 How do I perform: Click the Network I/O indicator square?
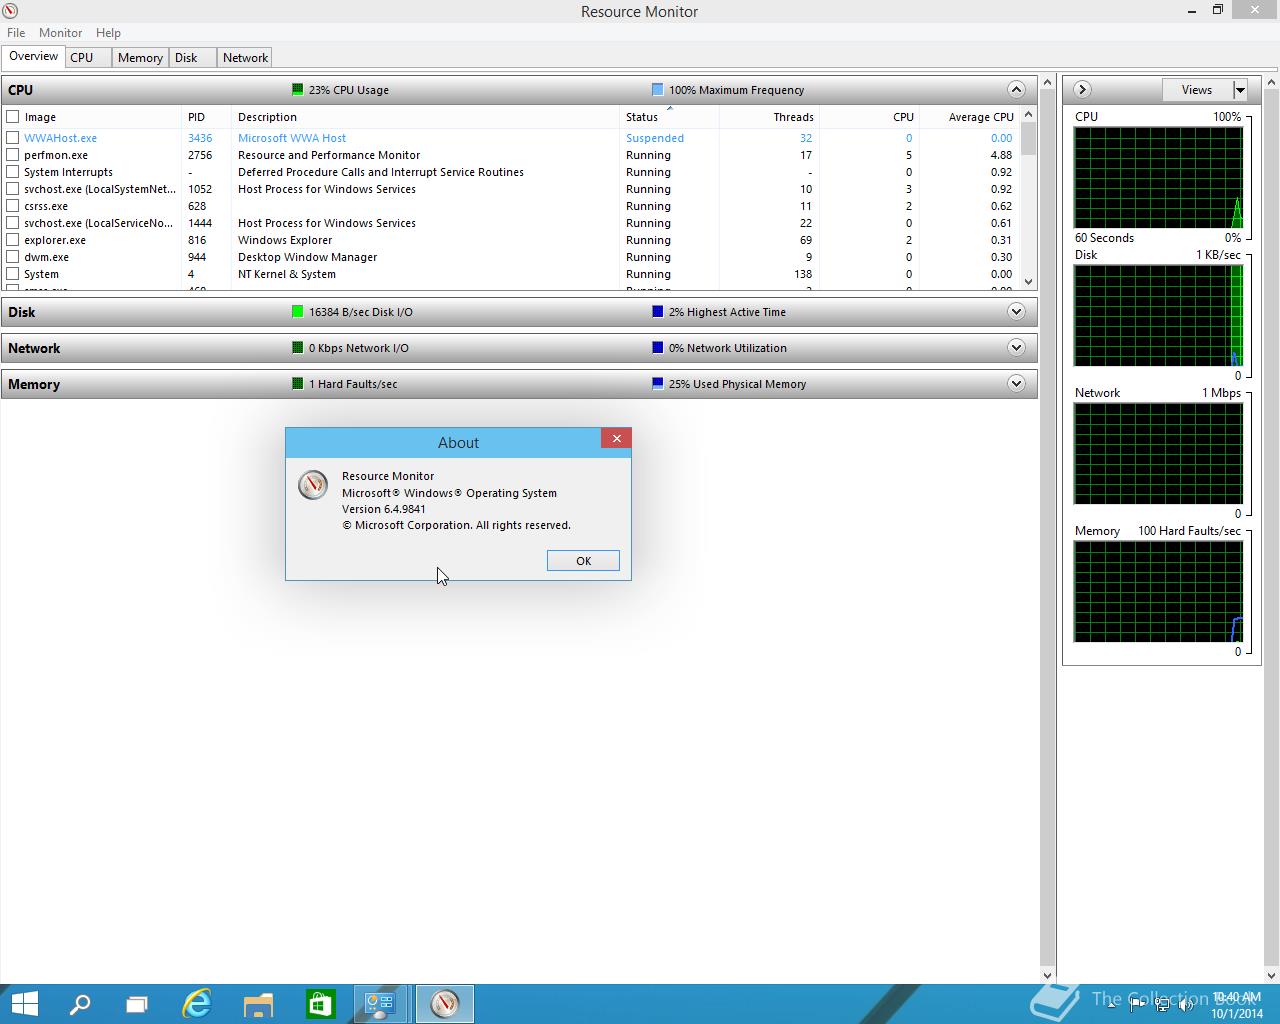pyautogui.click(x=297, y=347)
